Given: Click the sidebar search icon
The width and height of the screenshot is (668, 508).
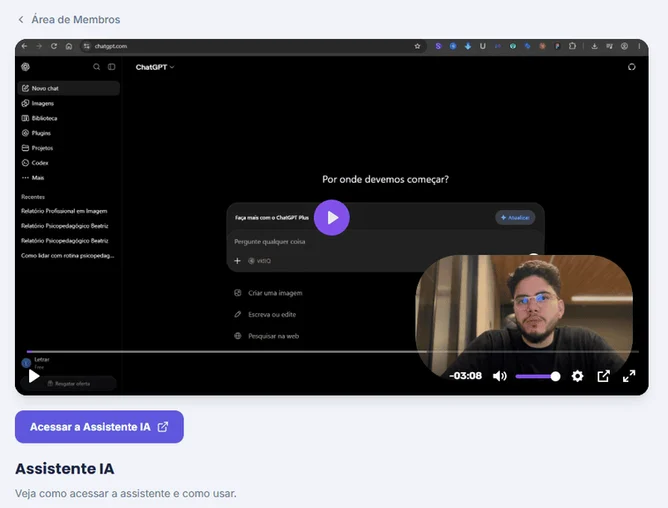Looking at the screenshot, I should (97, 66).
